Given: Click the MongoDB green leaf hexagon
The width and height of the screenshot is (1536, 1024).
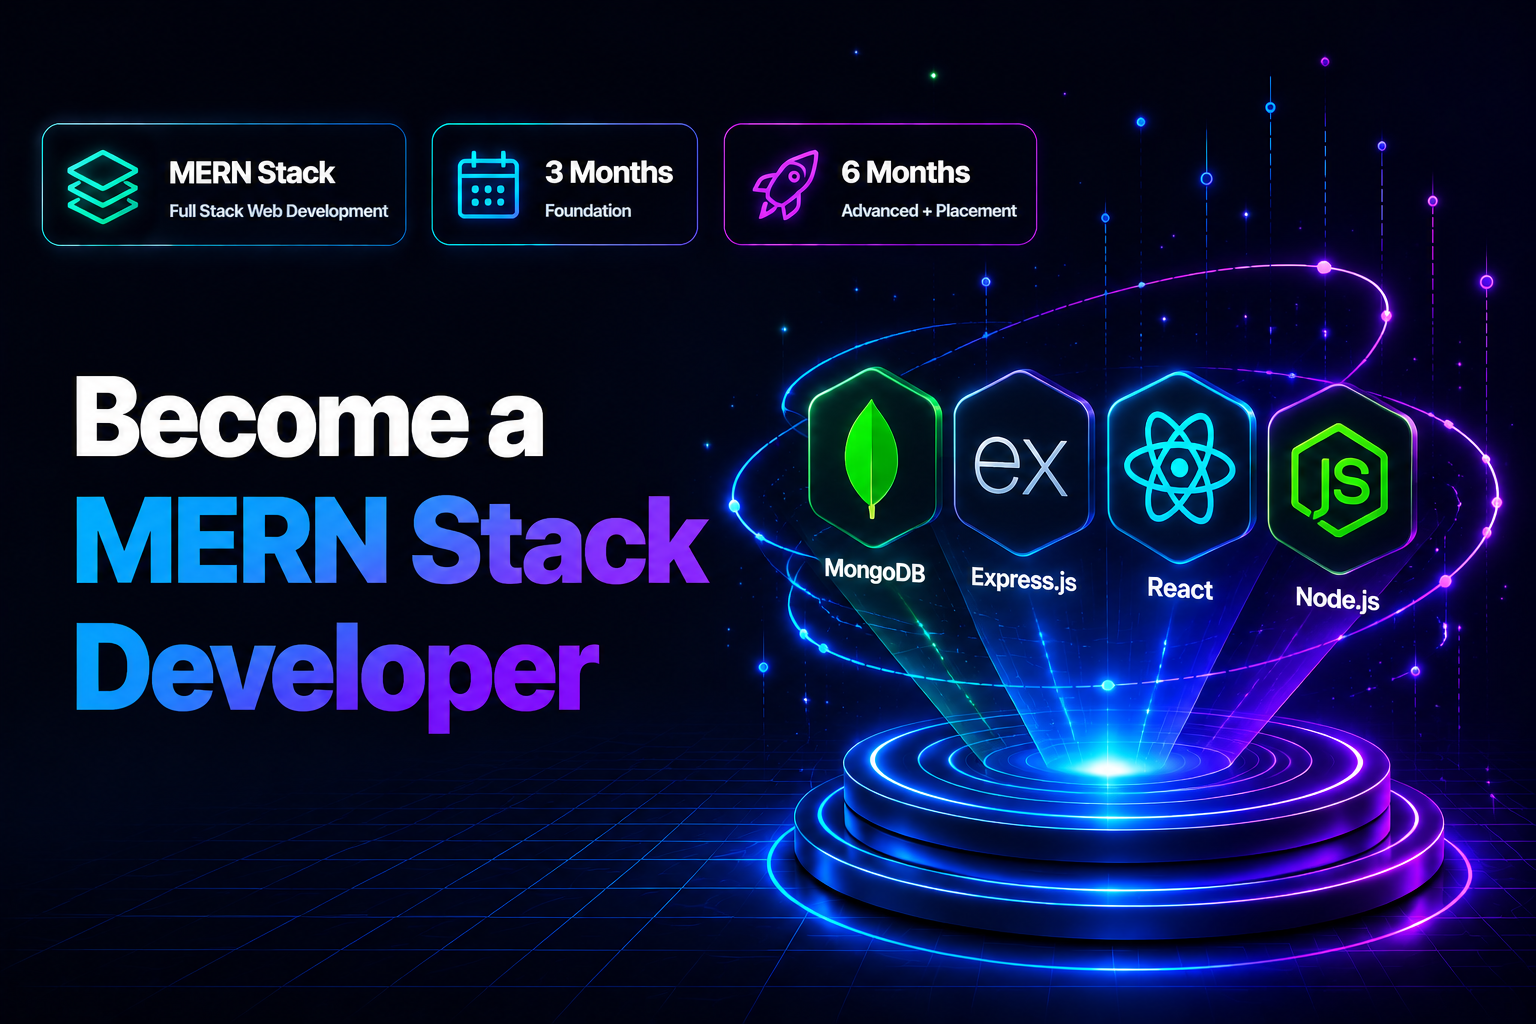Looking at the screenshot, I should (873, 458).
